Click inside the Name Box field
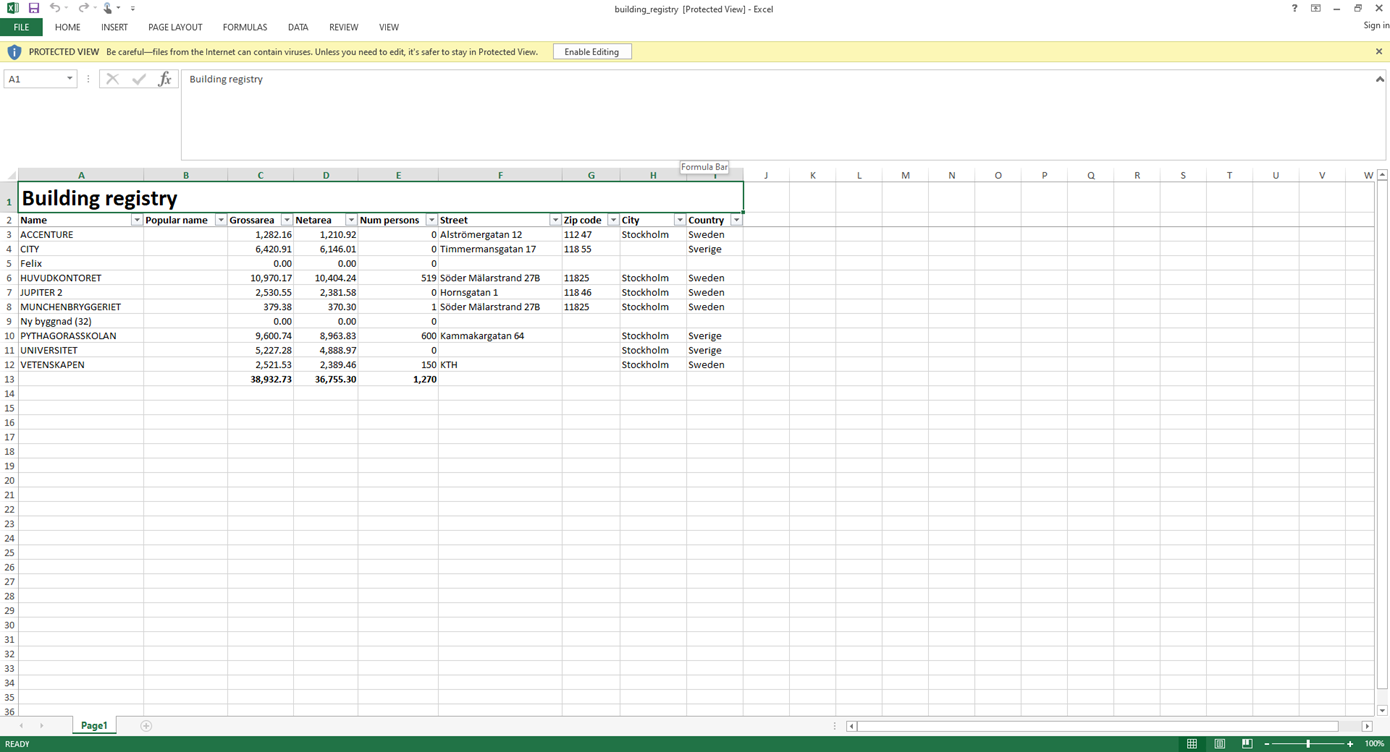The width and height of the screenshot is (1390, 752). tap(34, 79)
